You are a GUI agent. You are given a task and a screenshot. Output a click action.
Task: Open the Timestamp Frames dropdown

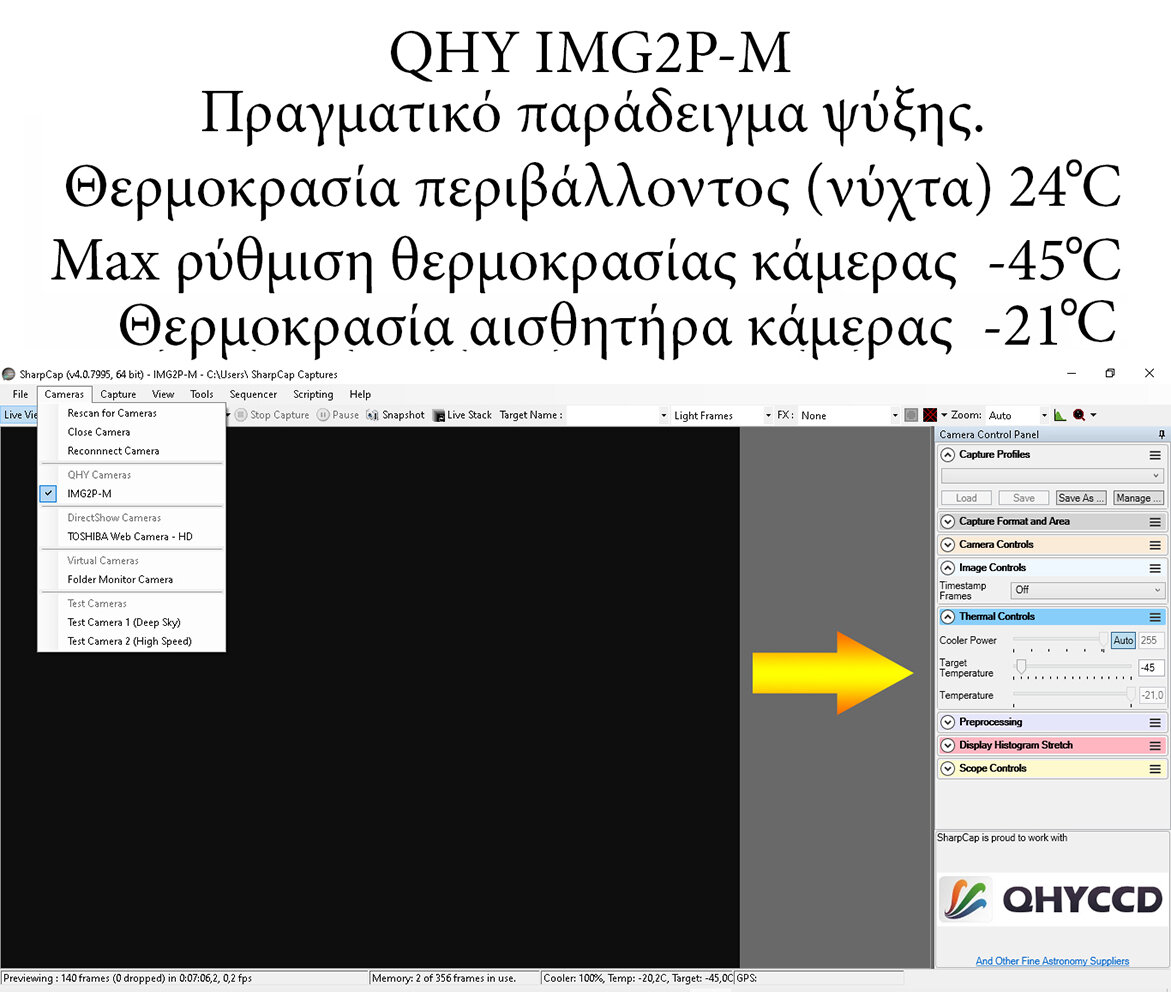[x=1087, y=590]
